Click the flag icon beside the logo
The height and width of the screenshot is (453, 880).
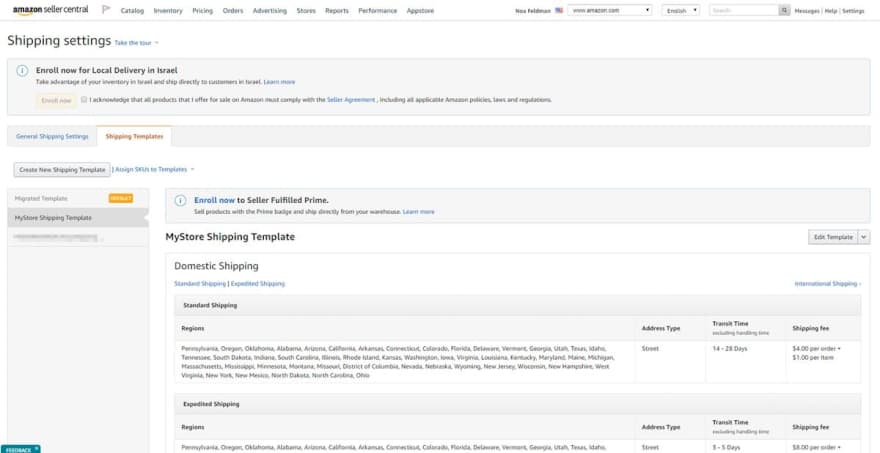[106, 10]
